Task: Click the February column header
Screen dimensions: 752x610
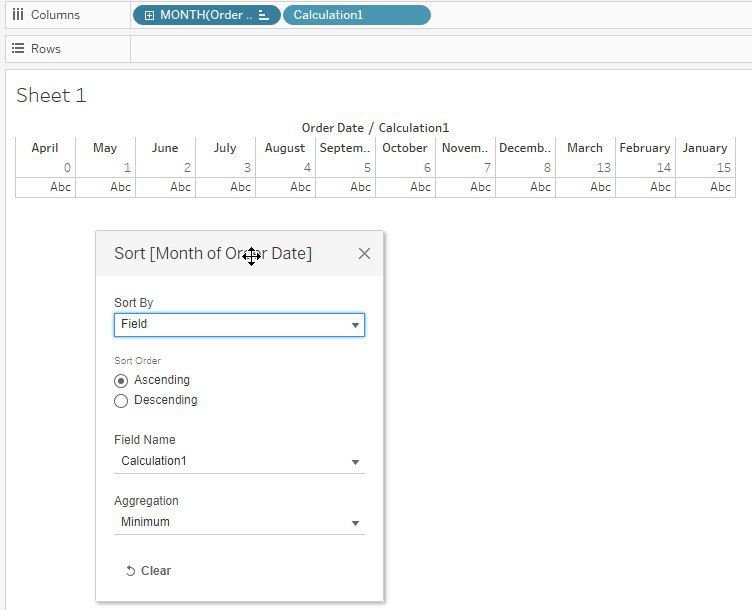Action: (x=645, y=148)
